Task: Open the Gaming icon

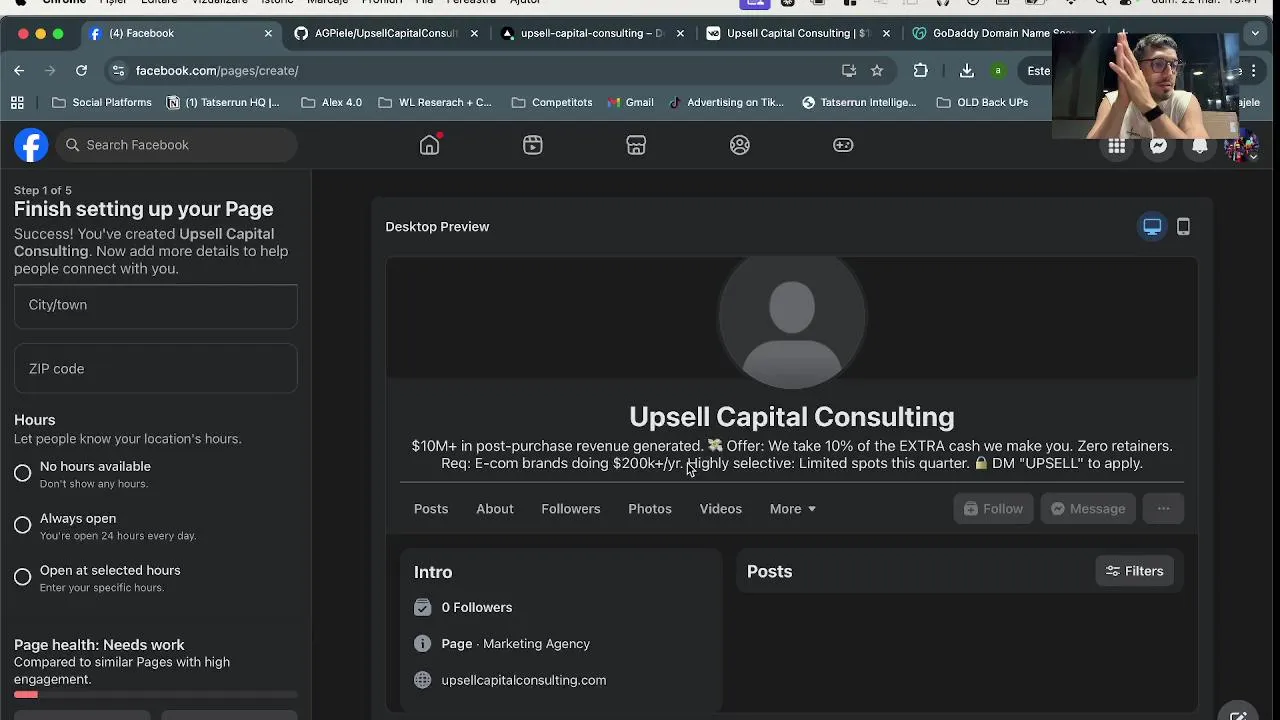Action: [843, 145]
